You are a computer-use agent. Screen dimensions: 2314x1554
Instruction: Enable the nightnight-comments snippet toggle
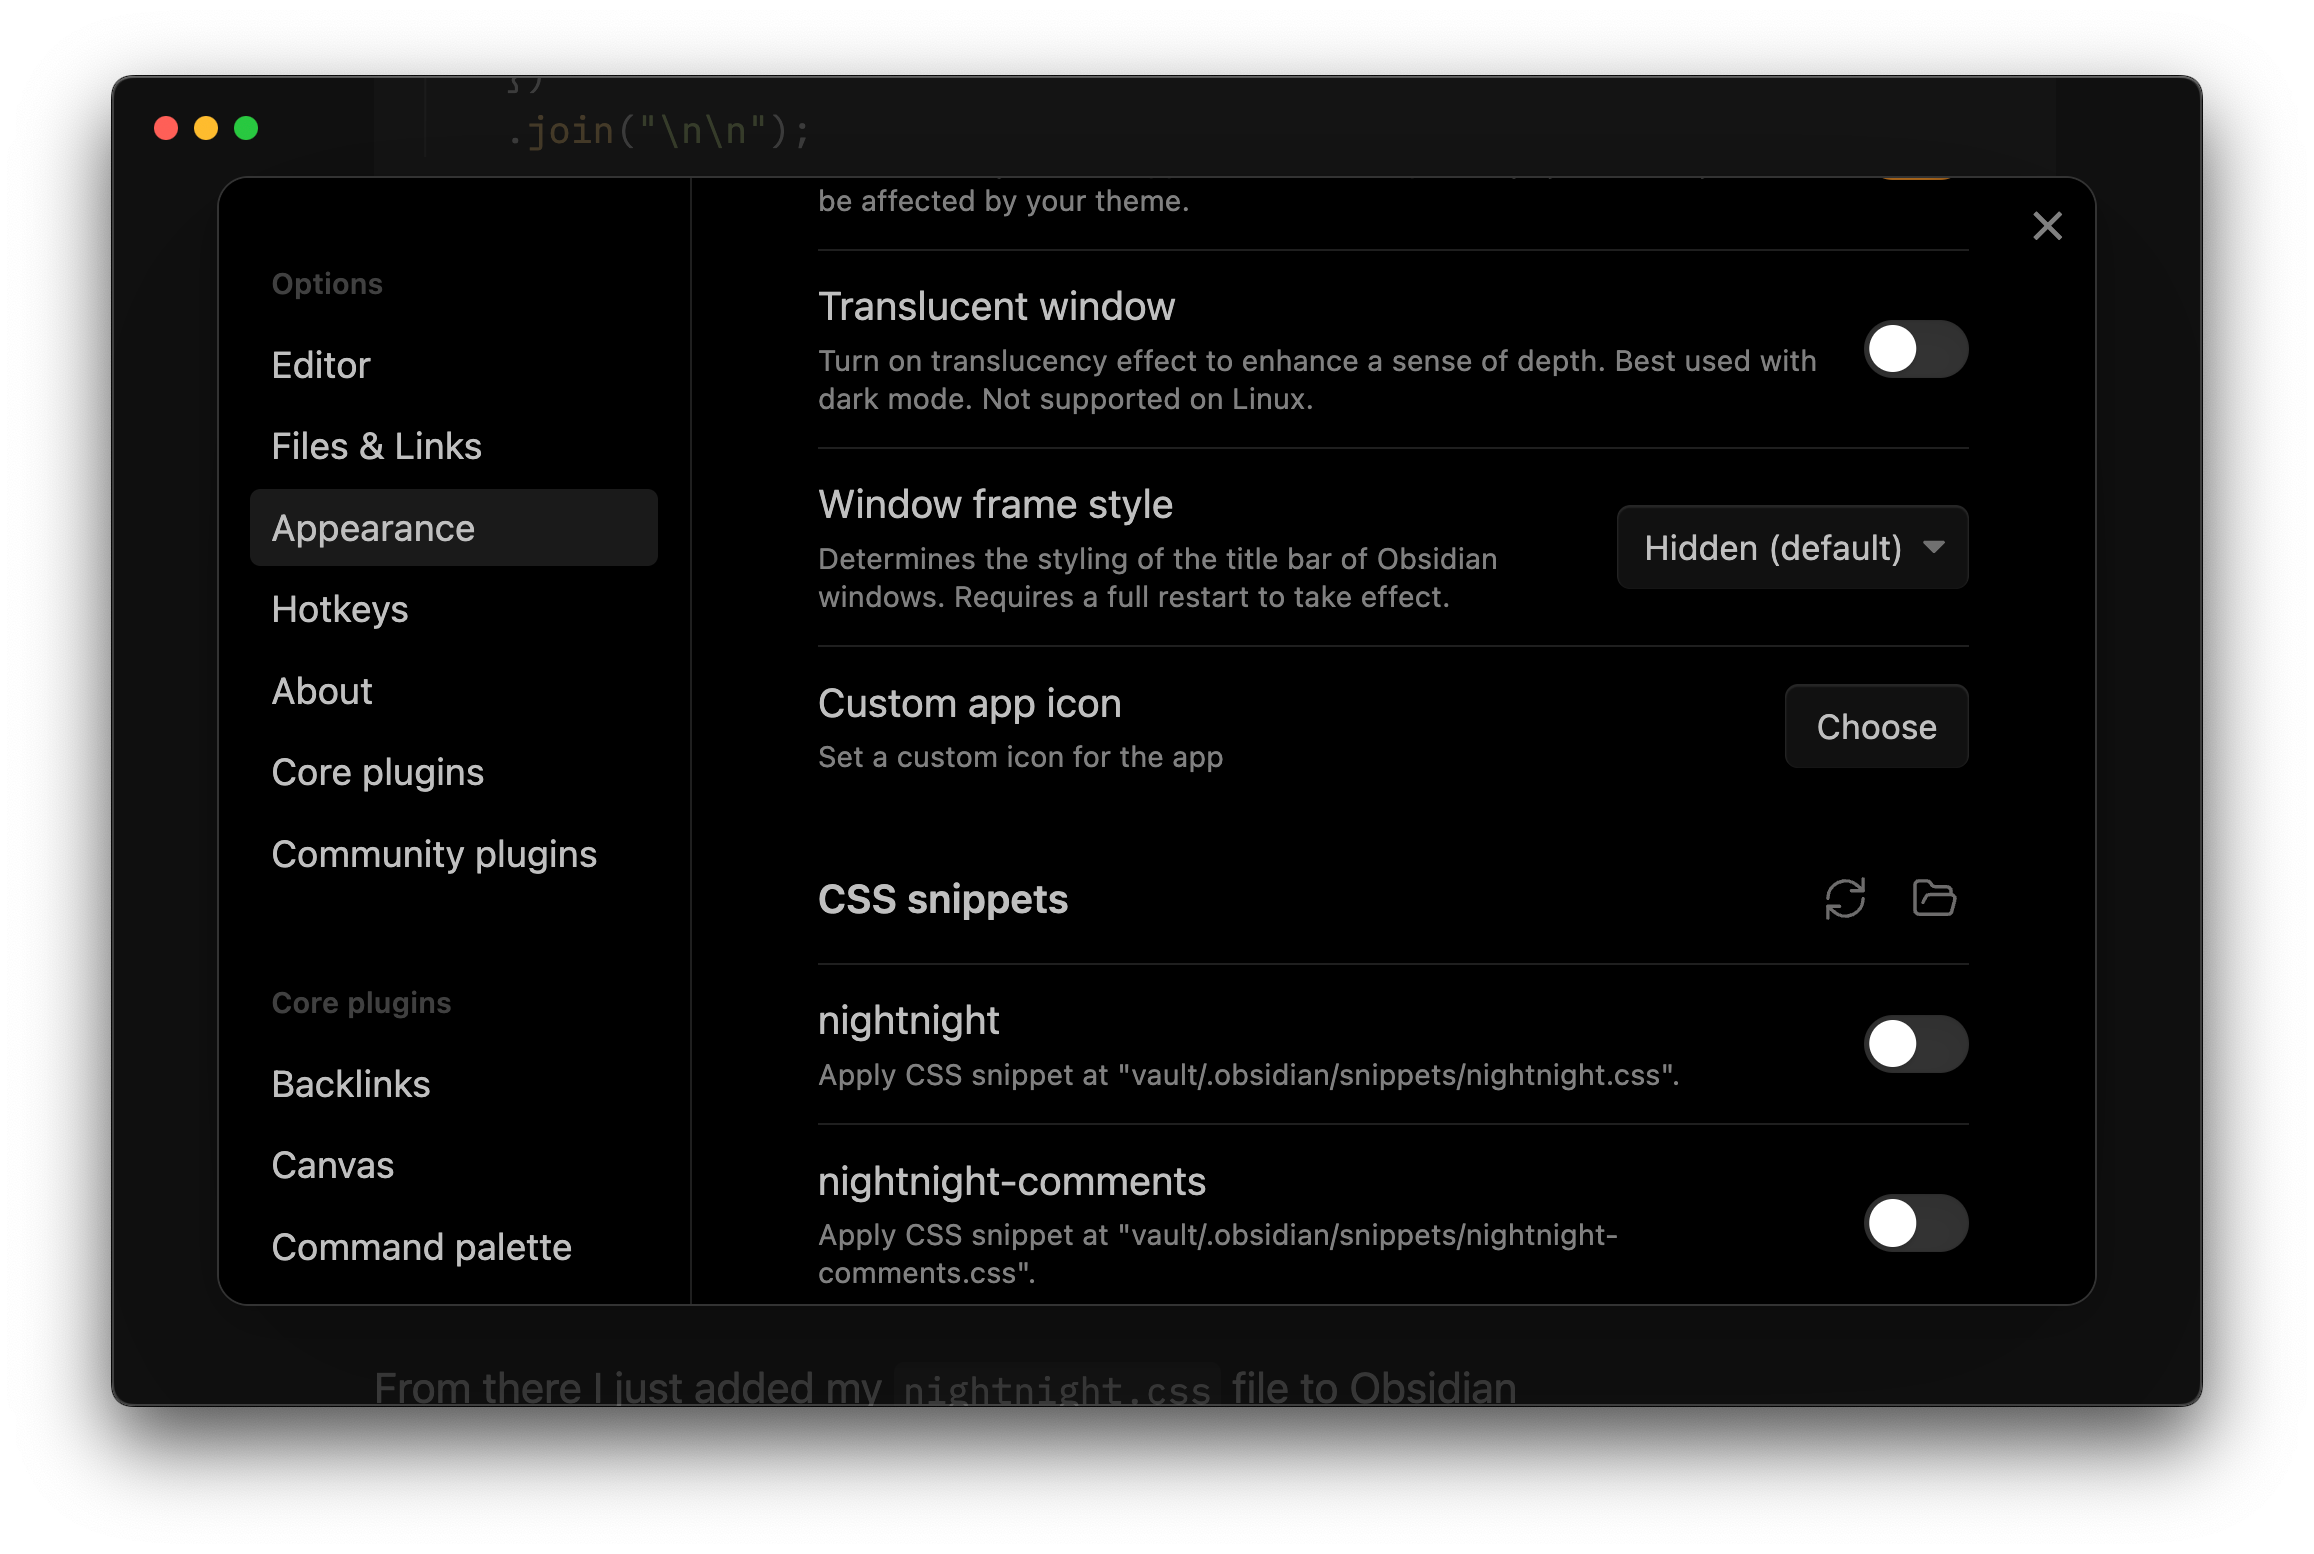tap(1915, 1223)
